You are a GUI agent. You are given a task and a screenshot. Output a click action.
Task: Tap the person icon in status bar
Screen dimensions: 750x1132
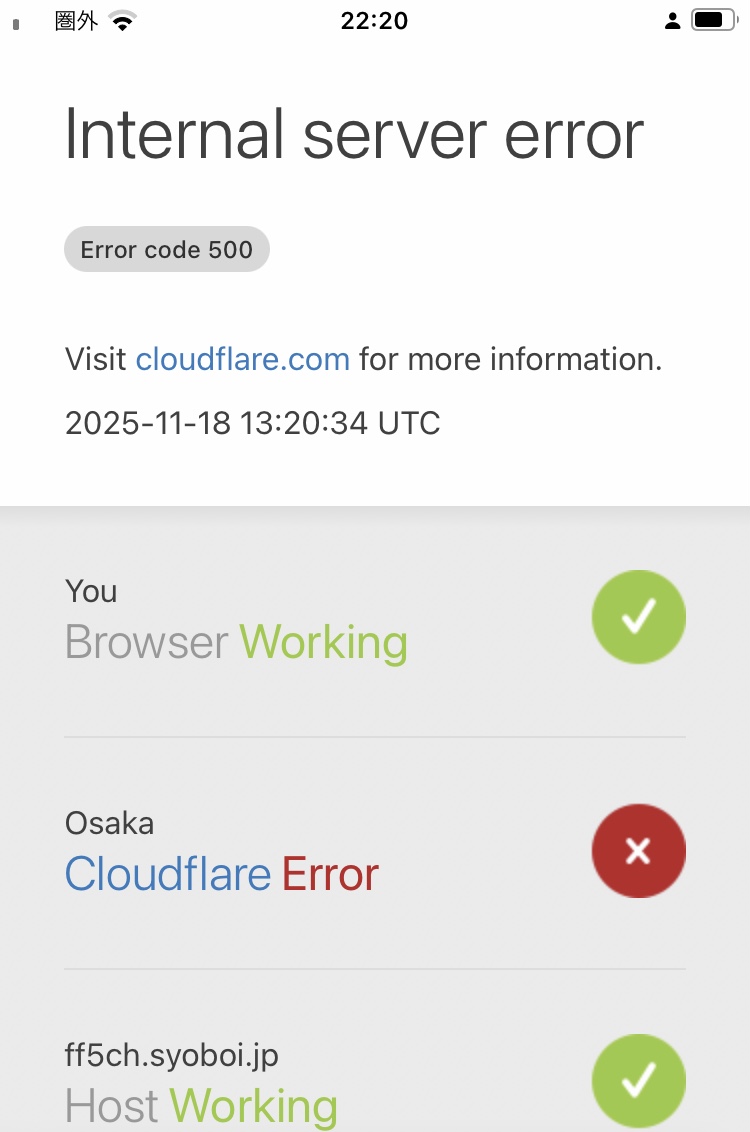pos(672,21)
